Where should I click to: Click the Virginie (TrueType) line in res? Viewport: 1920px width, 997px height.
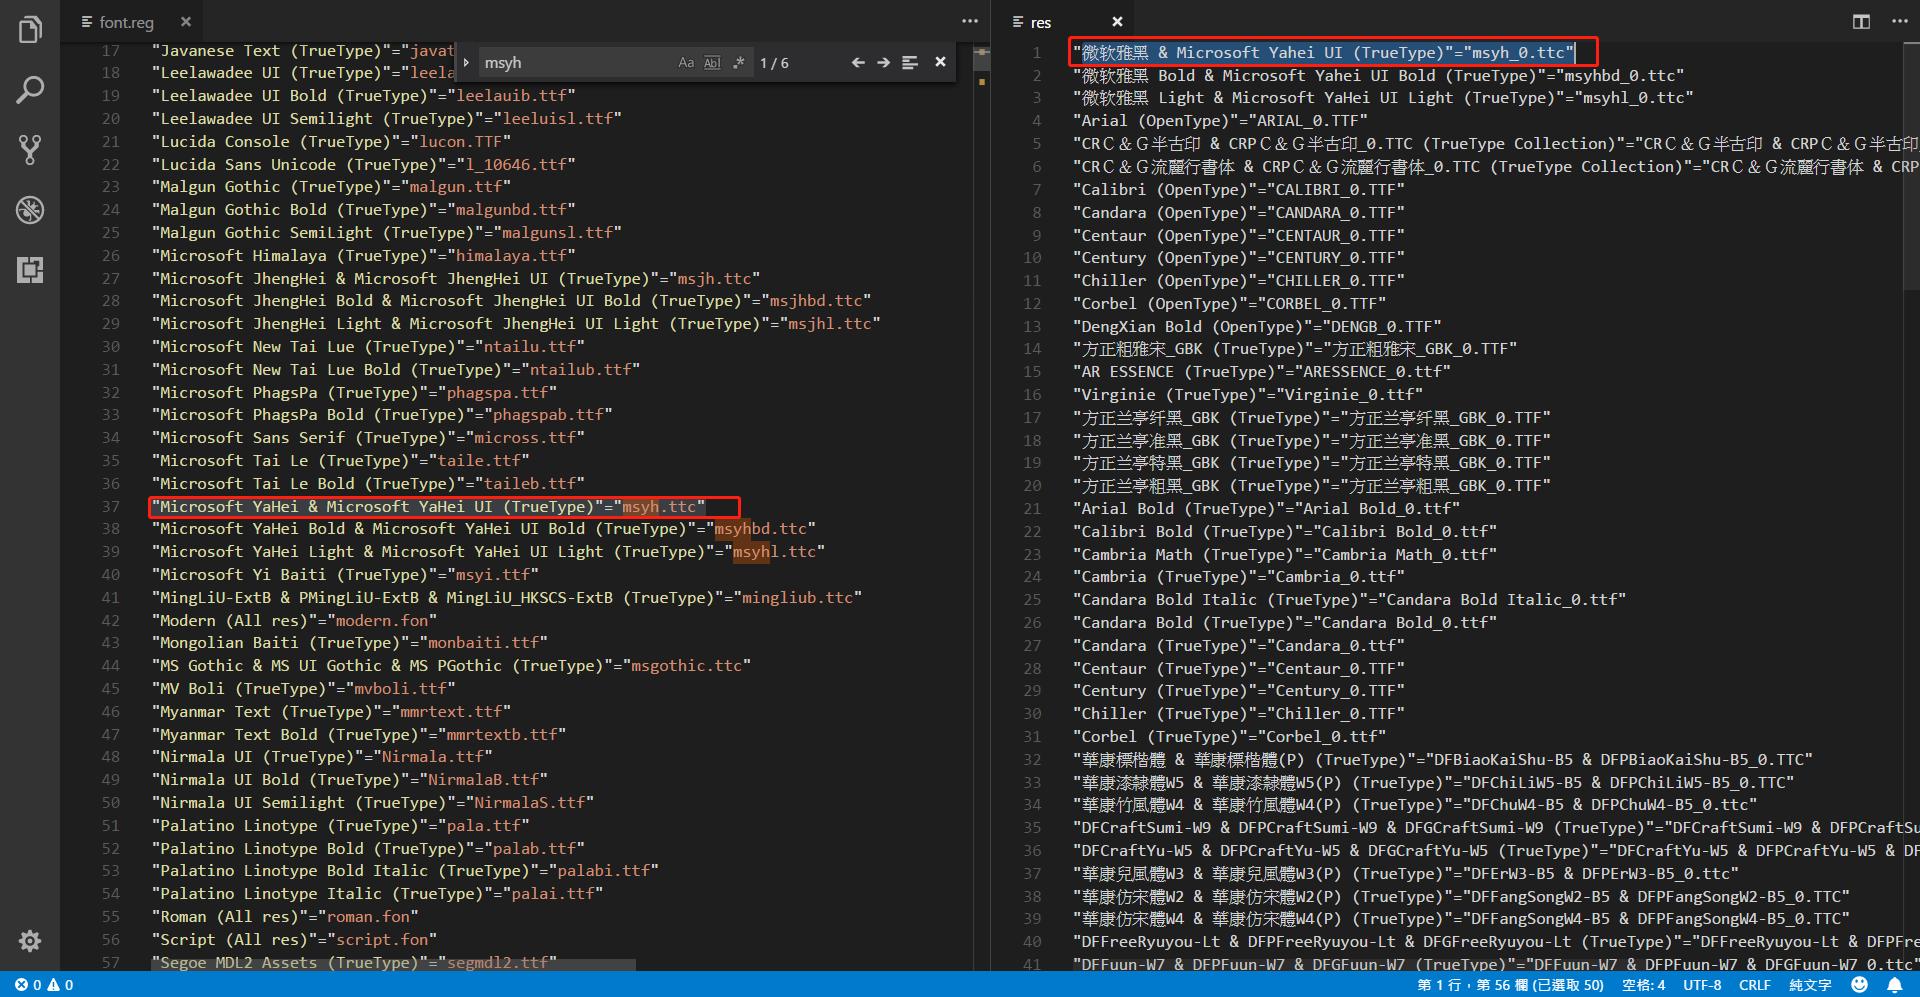tap(1248, 395)
